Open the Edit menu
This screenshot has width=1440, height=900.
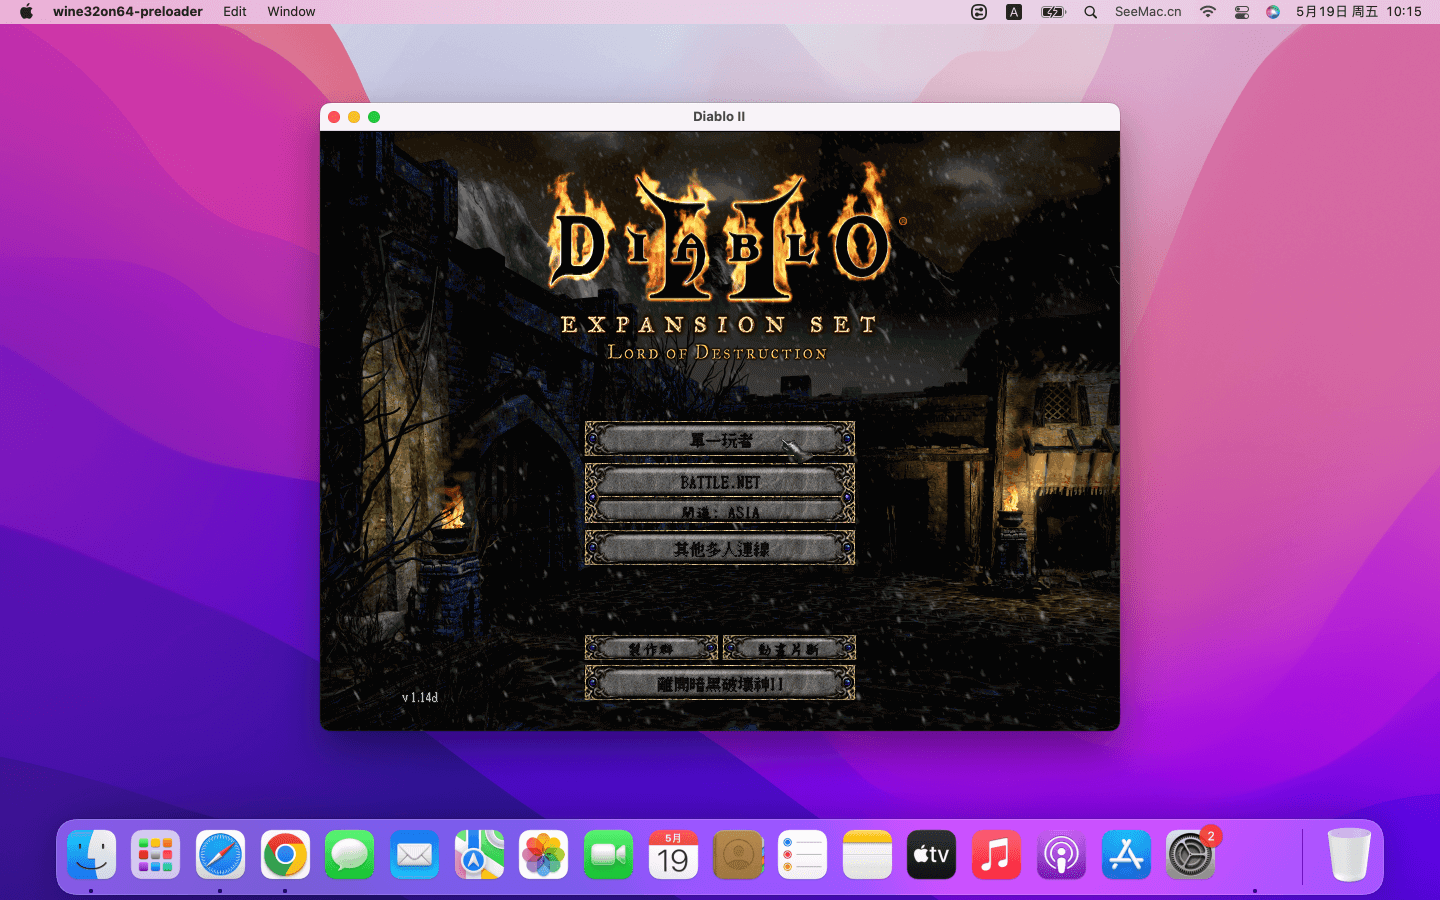235,12
